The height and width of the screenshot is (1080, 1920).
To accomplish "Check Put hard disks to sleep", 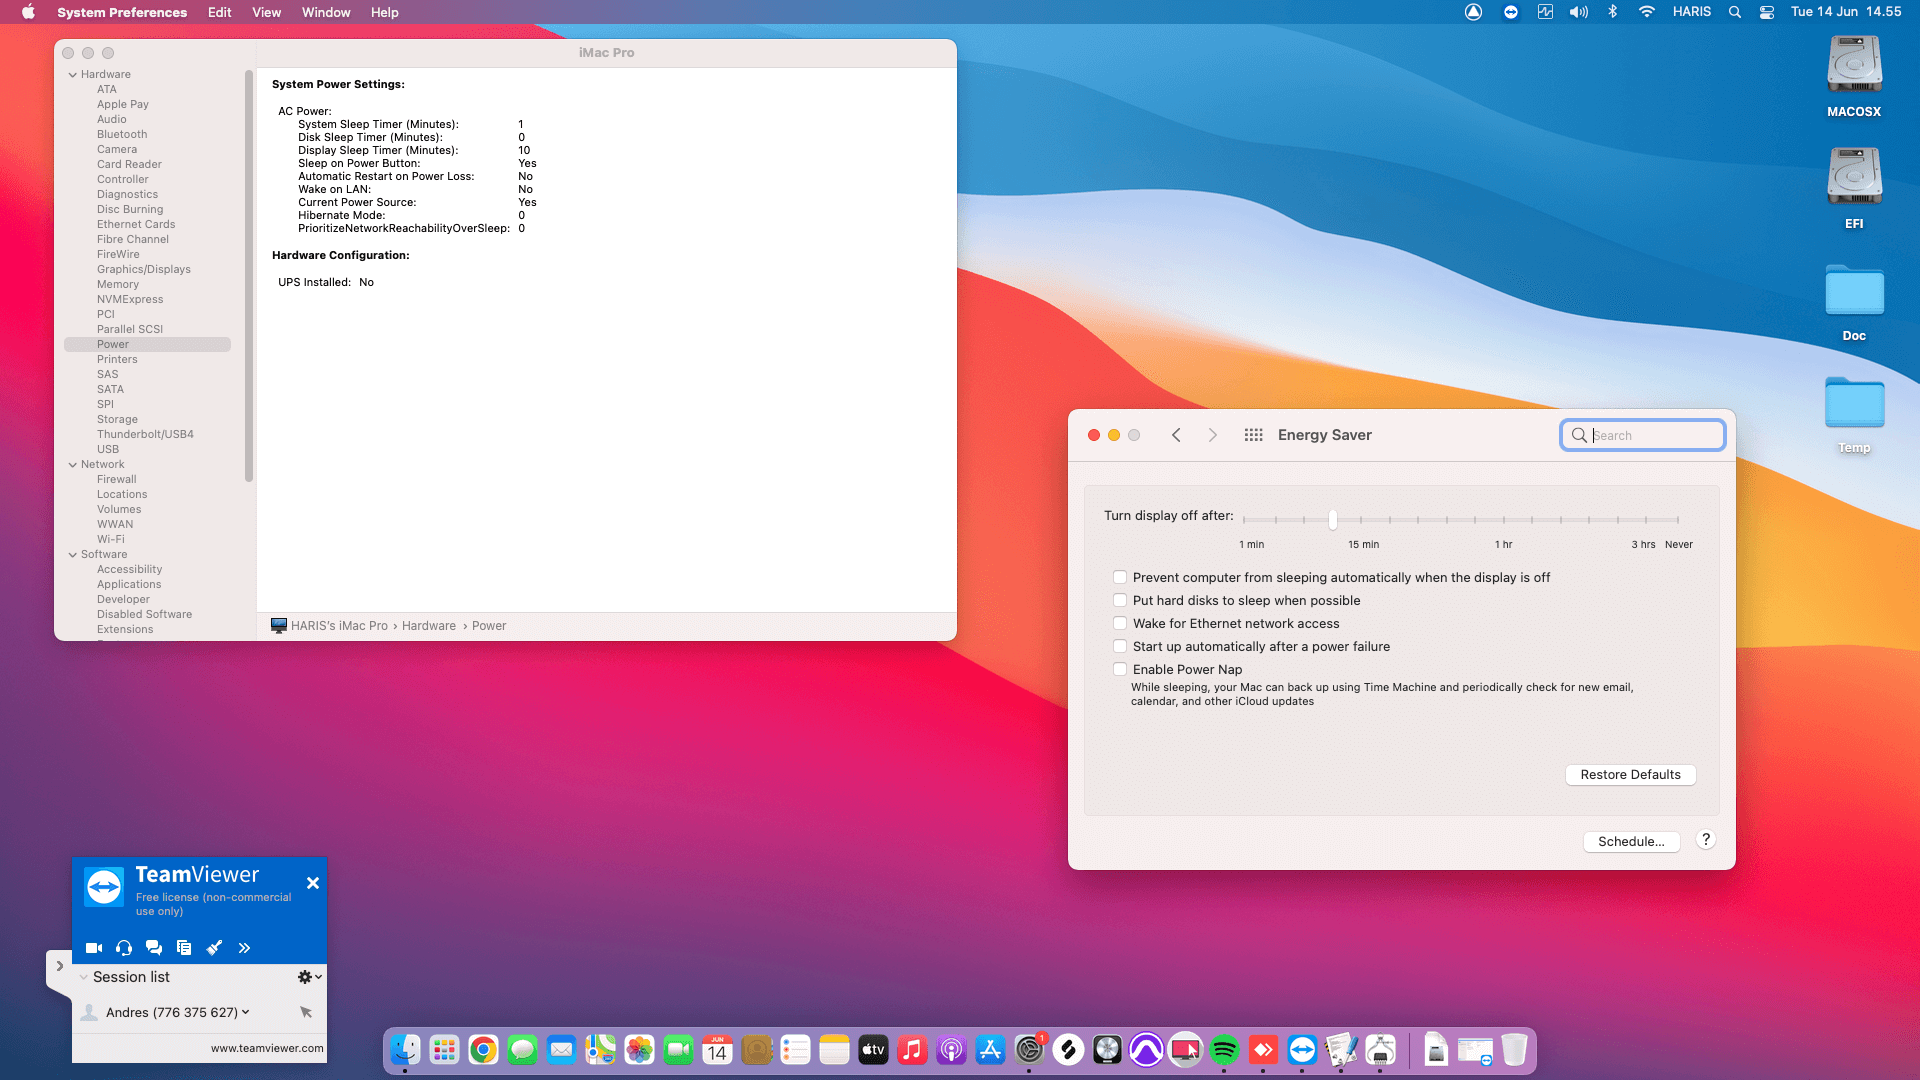I will [1120, 601].
